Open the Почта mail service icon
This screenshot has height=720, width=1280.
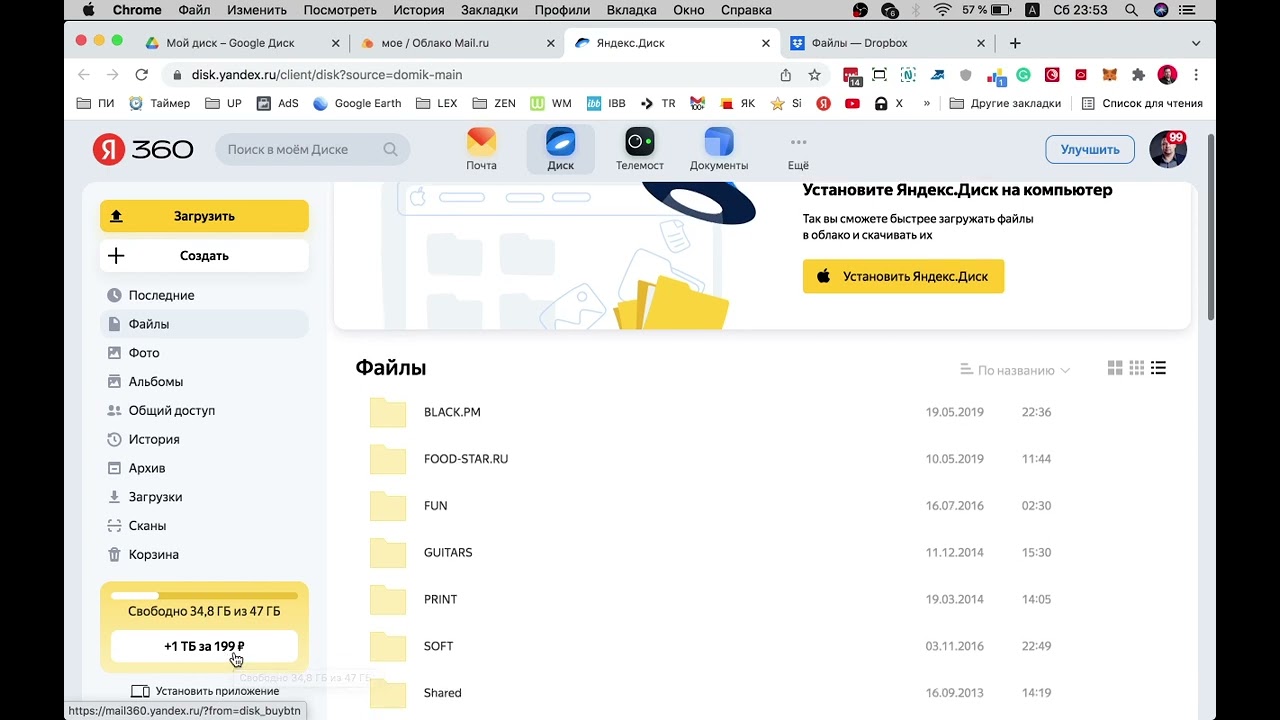click(481, 149)
